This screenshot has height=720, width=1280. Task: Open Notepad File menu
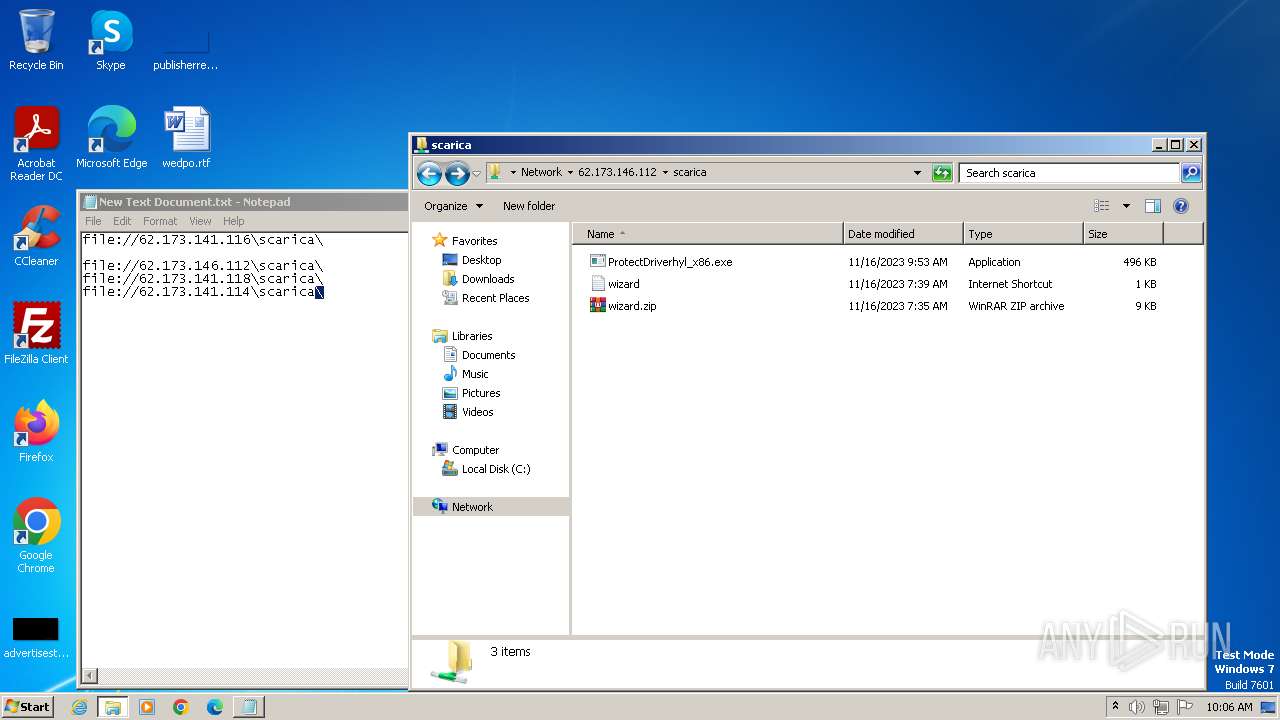point(93,221)
